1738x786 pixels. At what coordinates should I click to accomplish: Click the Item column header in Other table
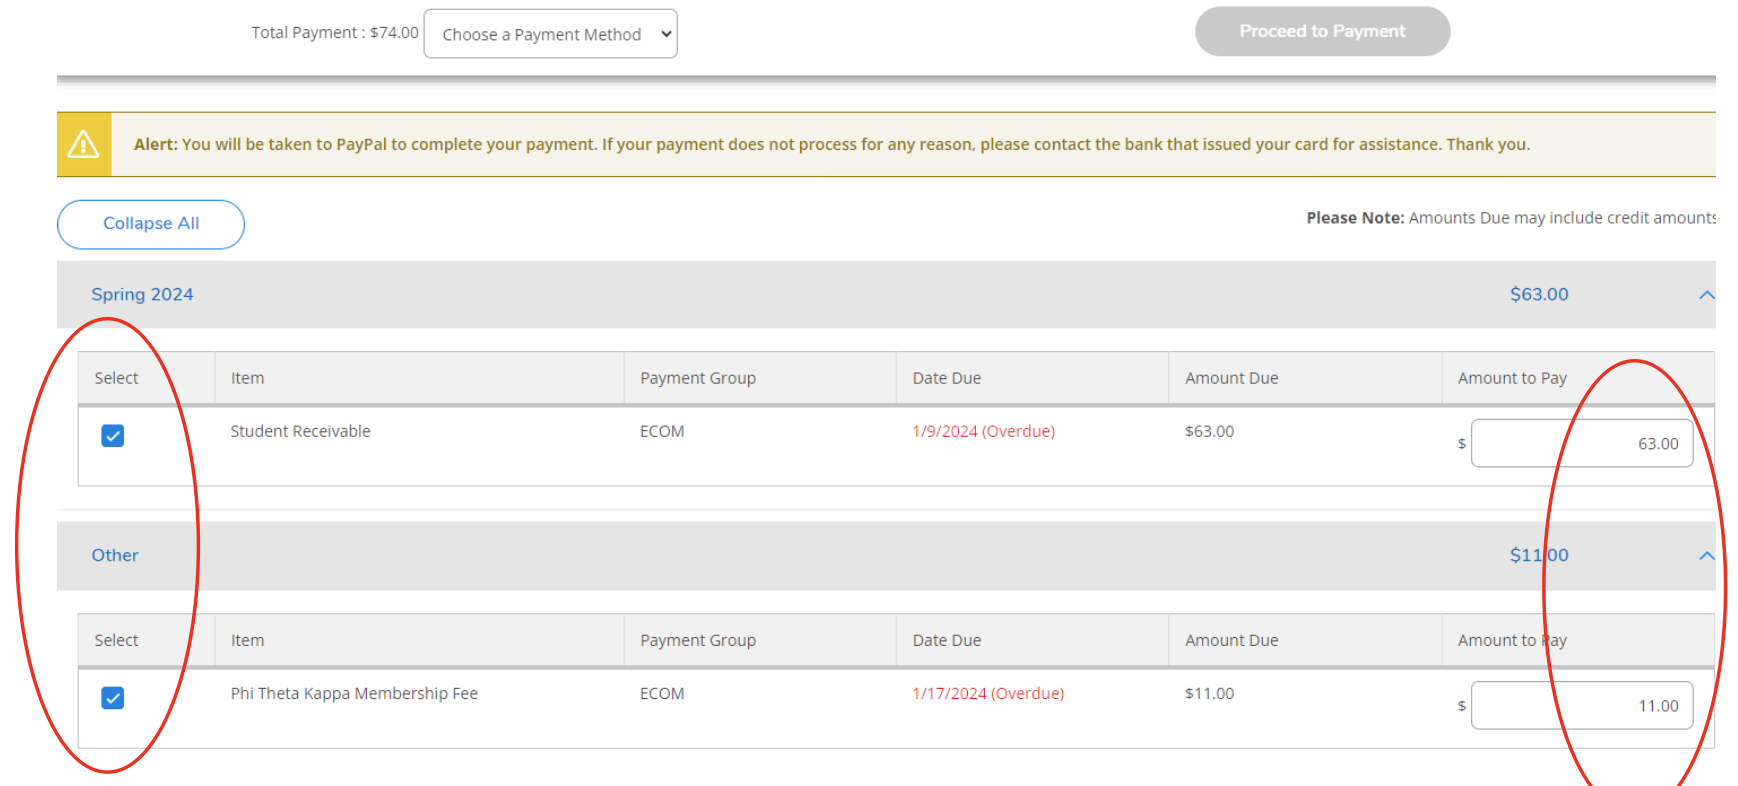(x=247, y=640)
